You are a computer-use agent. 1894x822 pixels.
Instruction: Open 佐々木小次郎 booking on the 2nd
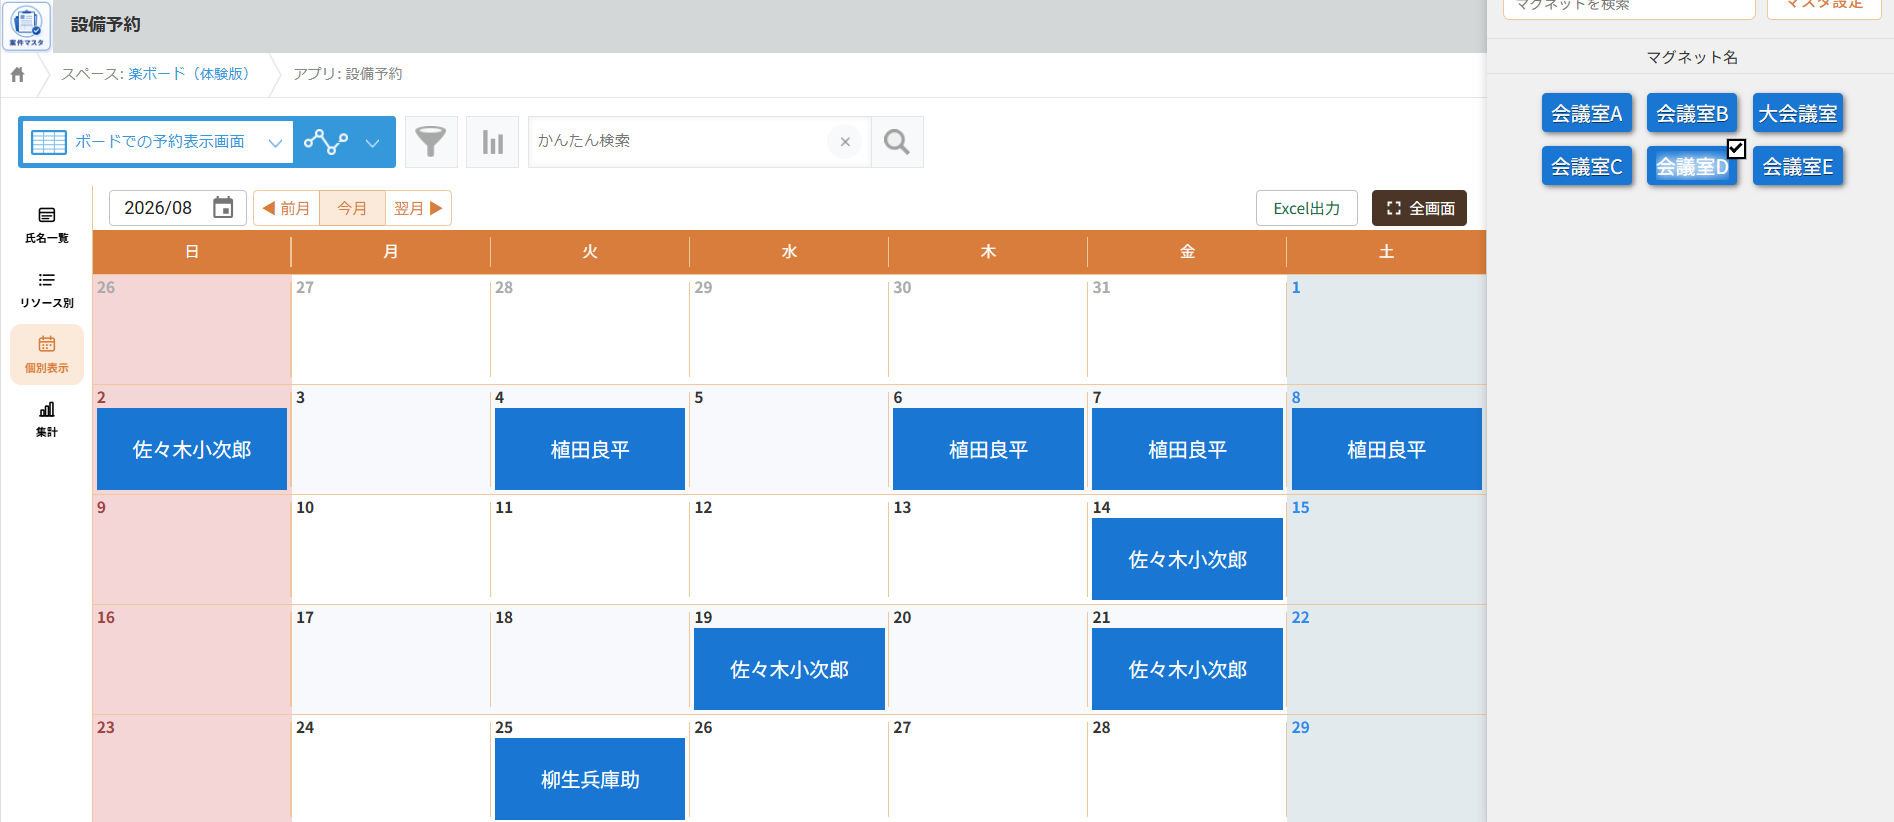pos(192,449)
